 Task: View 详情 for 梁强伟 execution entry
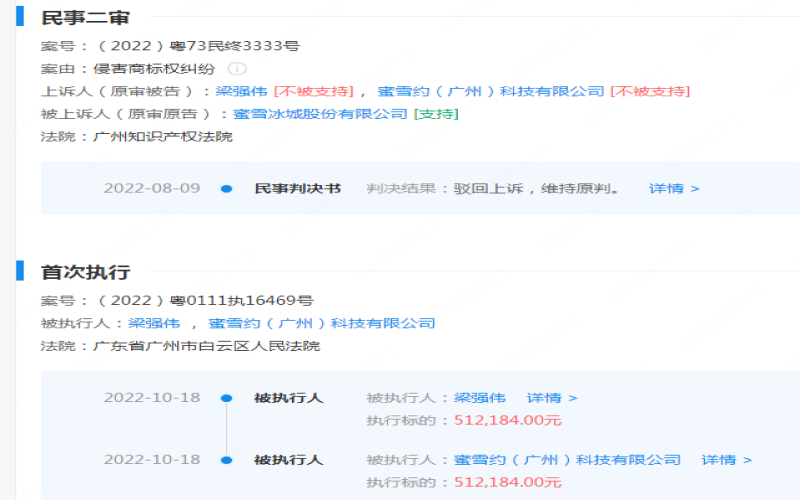pyautogui.click(x=552, y=397)
